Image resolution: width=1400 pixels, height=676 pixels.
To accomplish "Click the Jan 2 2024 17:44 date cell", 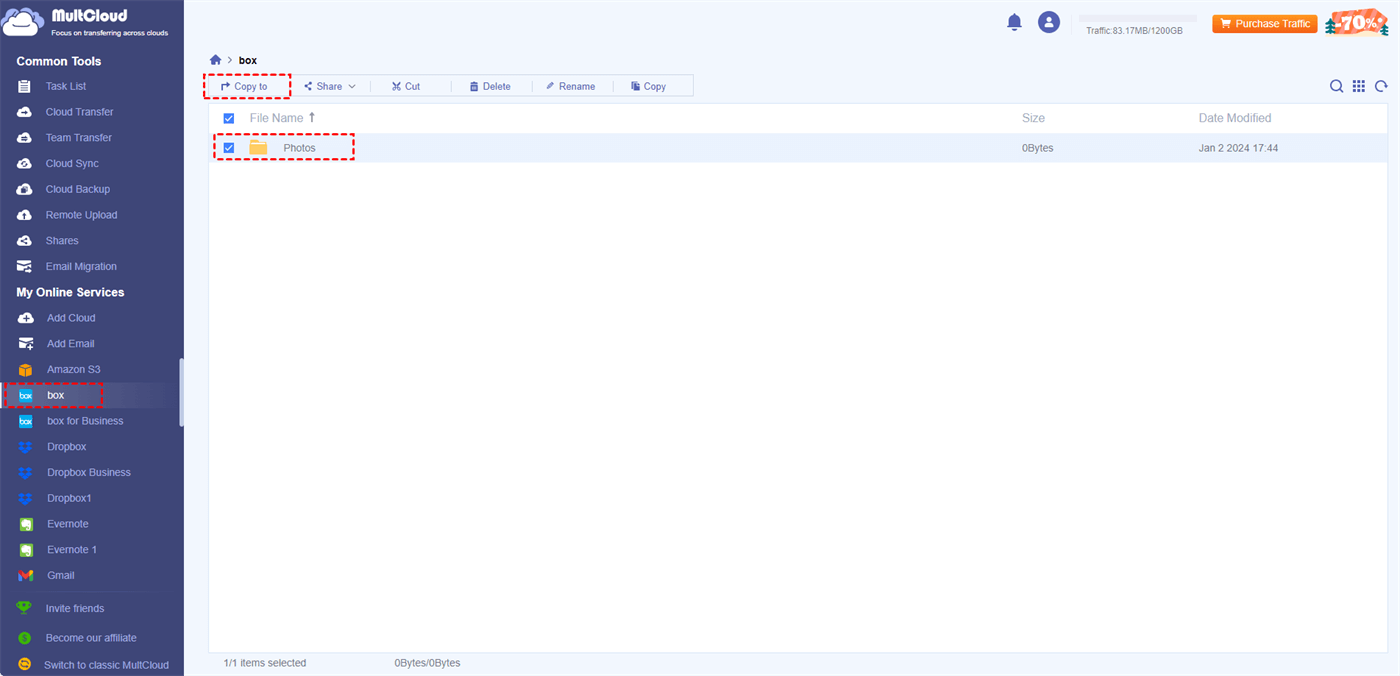I will click(1238, 148).
